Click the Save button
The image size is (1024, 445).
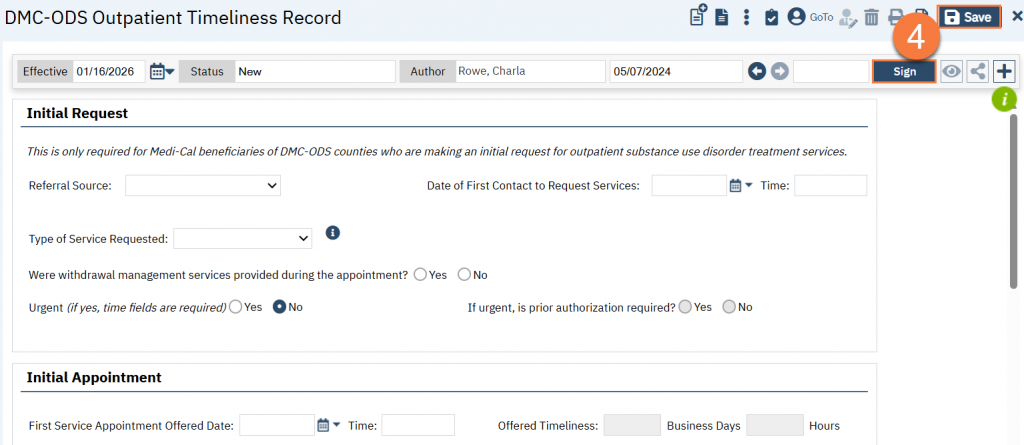click(x=968, y=17)
